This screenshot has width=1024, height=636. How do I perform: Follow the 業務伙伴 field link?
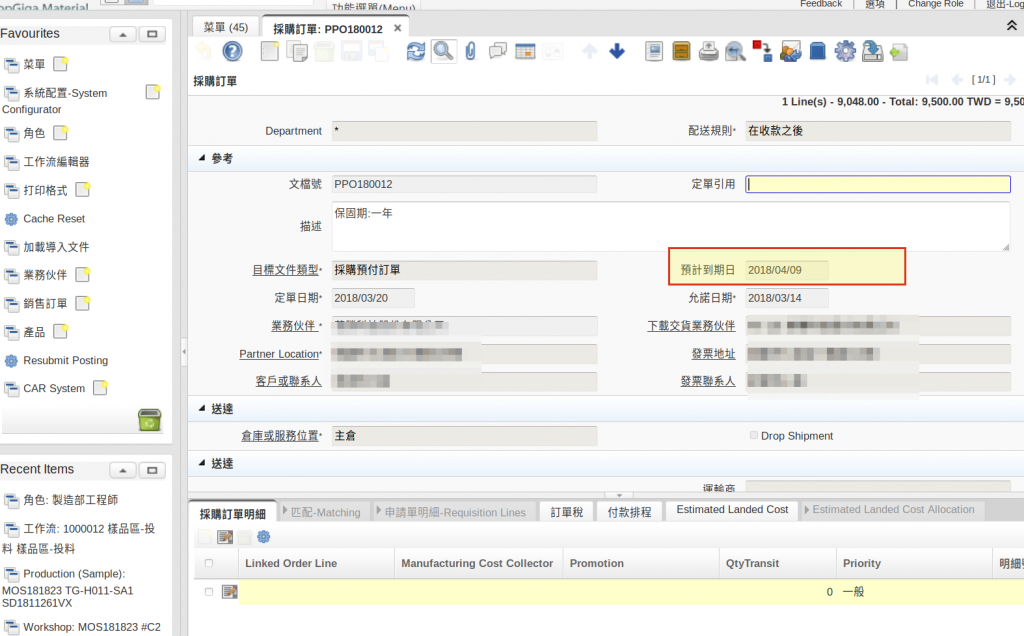coord(294,325)
